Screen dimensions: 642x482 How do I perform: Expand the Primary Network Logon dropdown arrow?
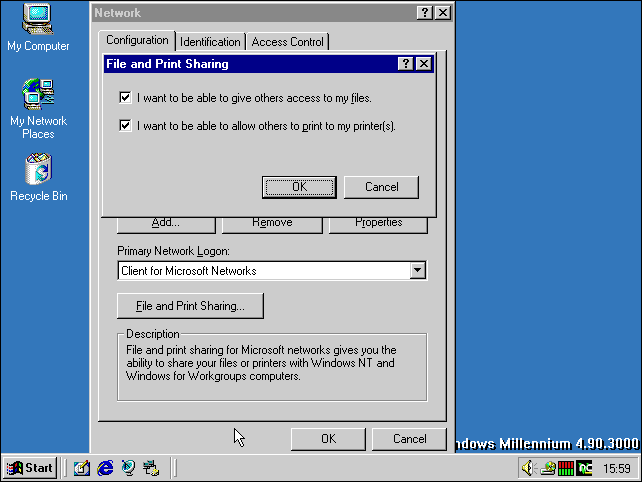pos(417,270)
